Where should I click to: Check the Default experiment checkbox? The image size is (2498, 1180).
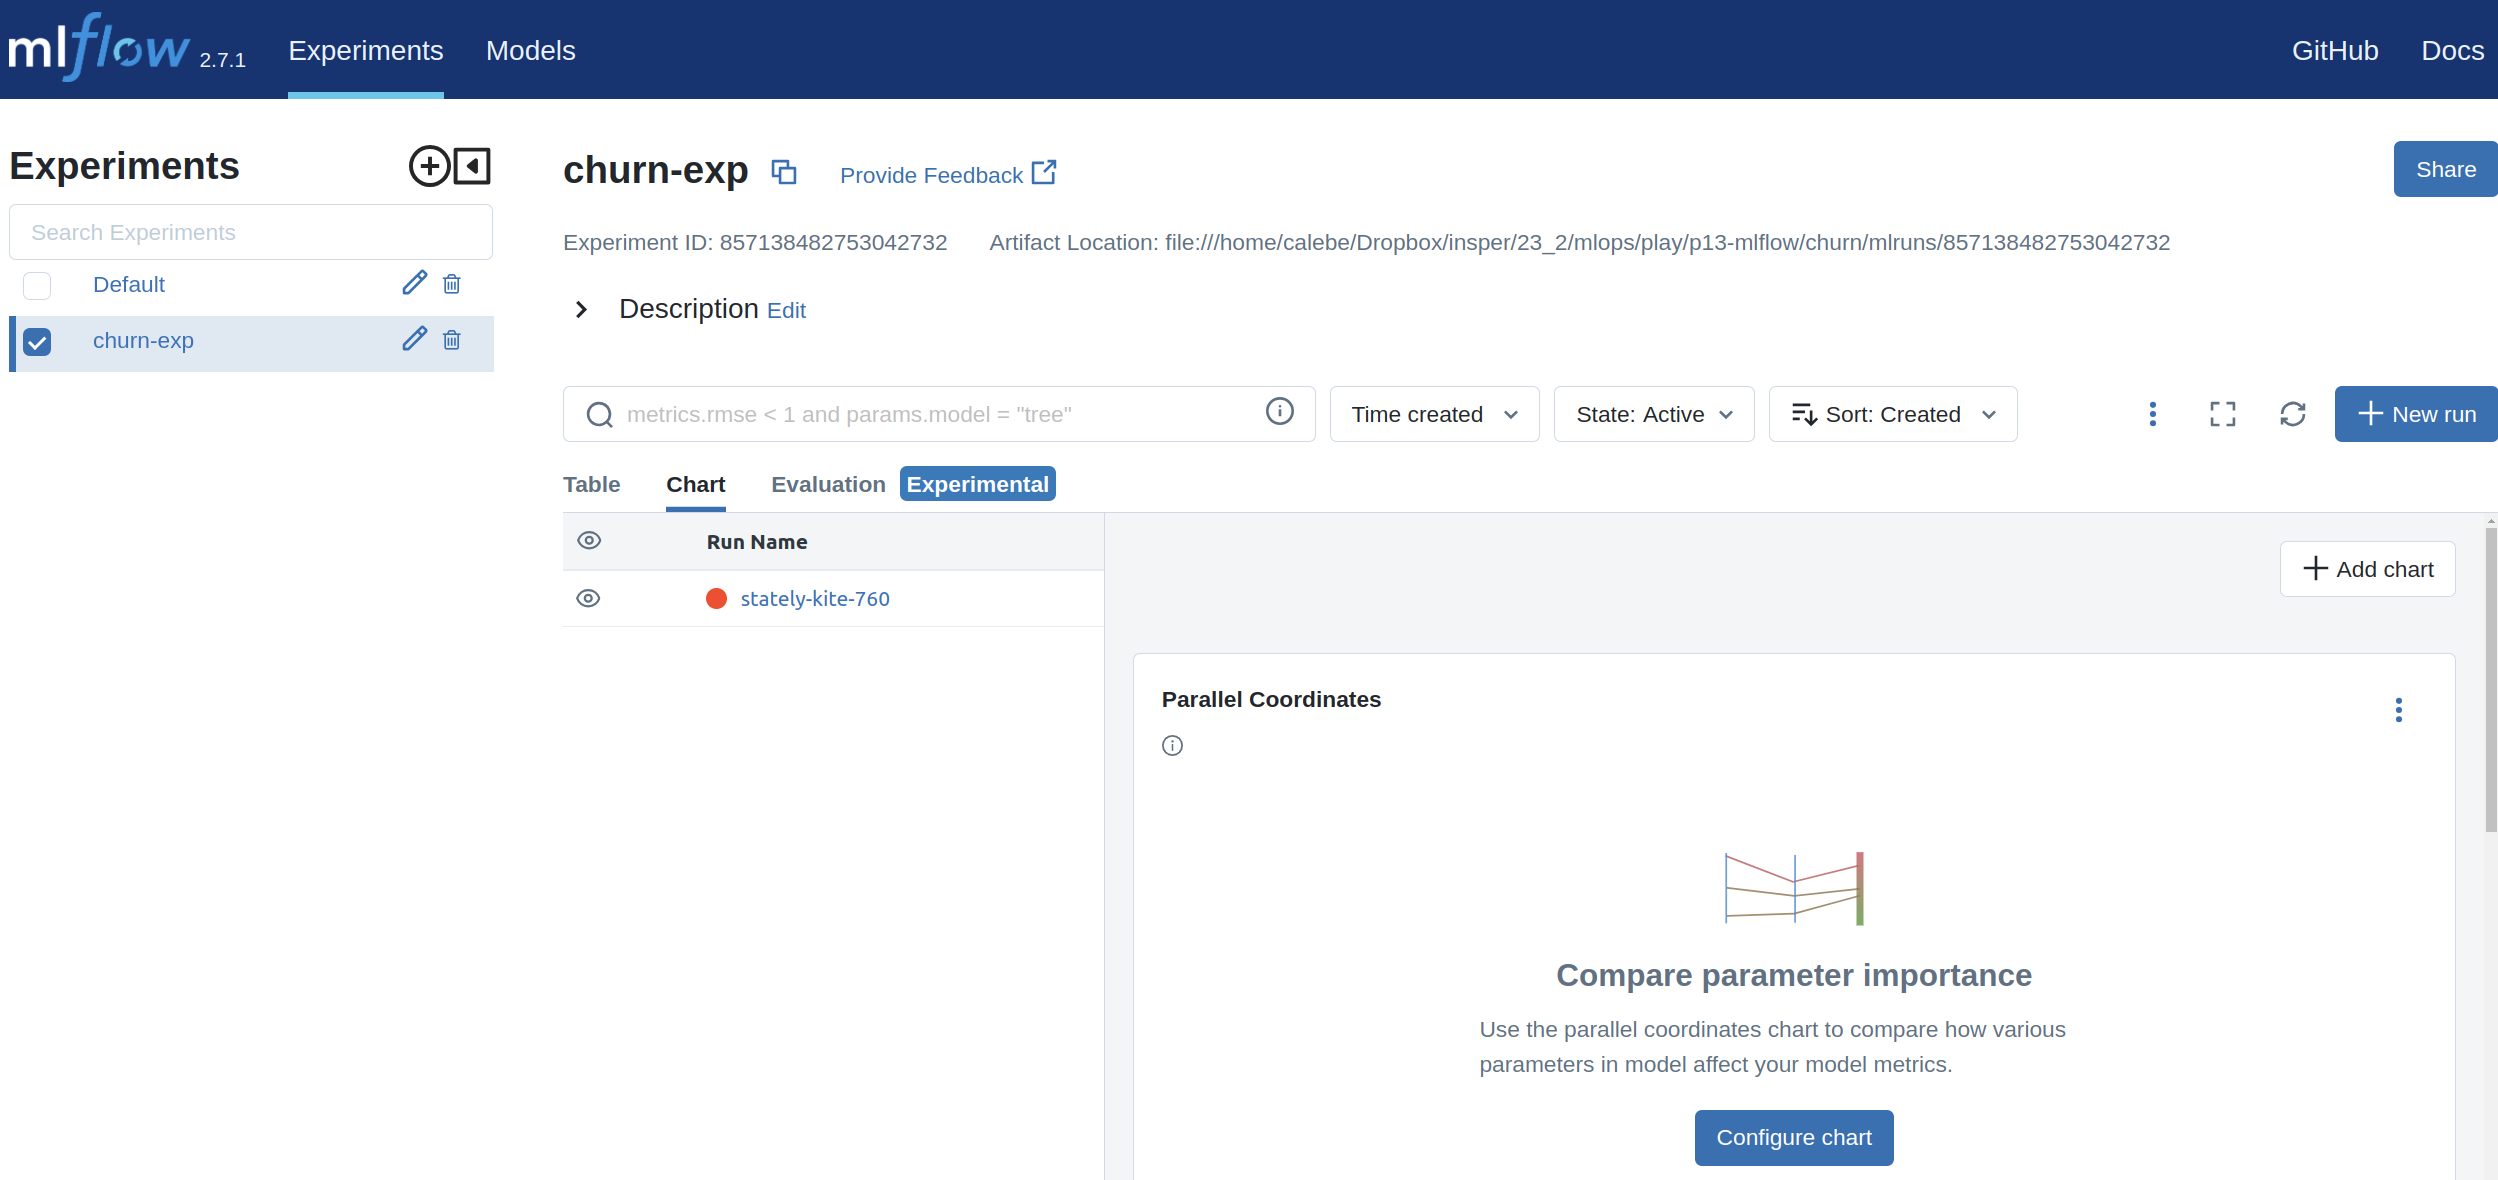point(37,286)
